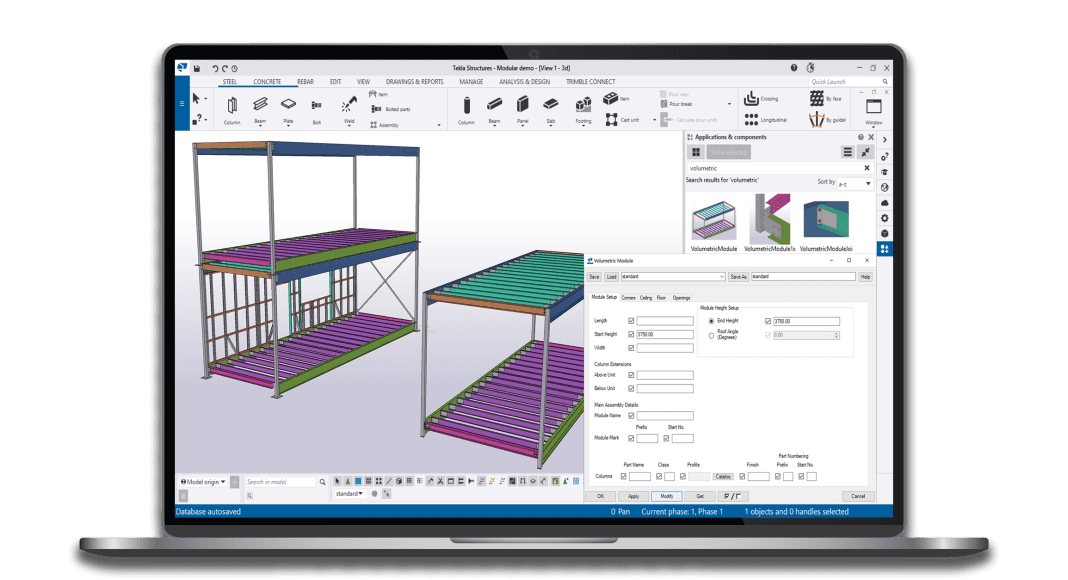
Task: Open the Sort by a-z dropdown
Action: (855, 183)
